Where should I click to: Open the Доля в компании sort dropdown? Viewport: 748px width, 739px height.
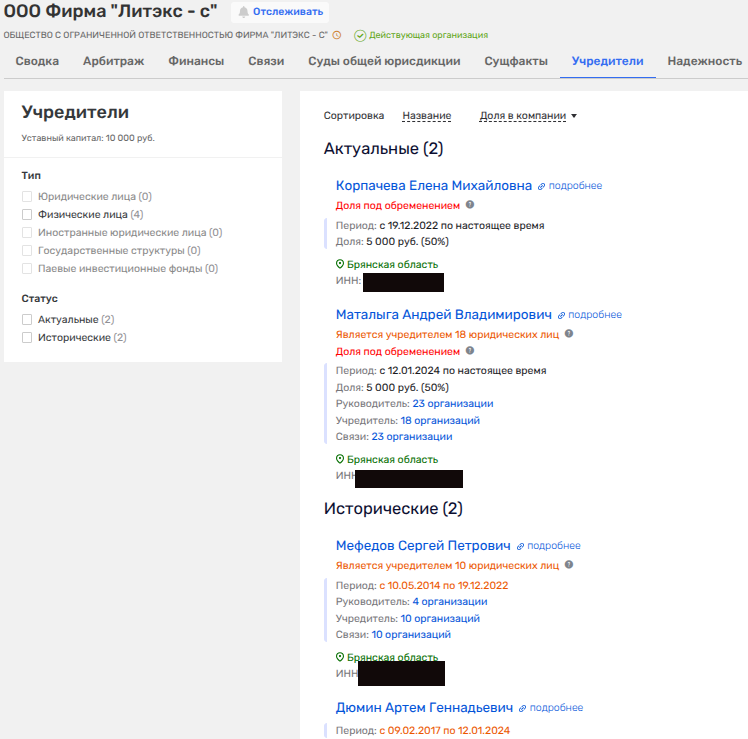tap(528, 116)
